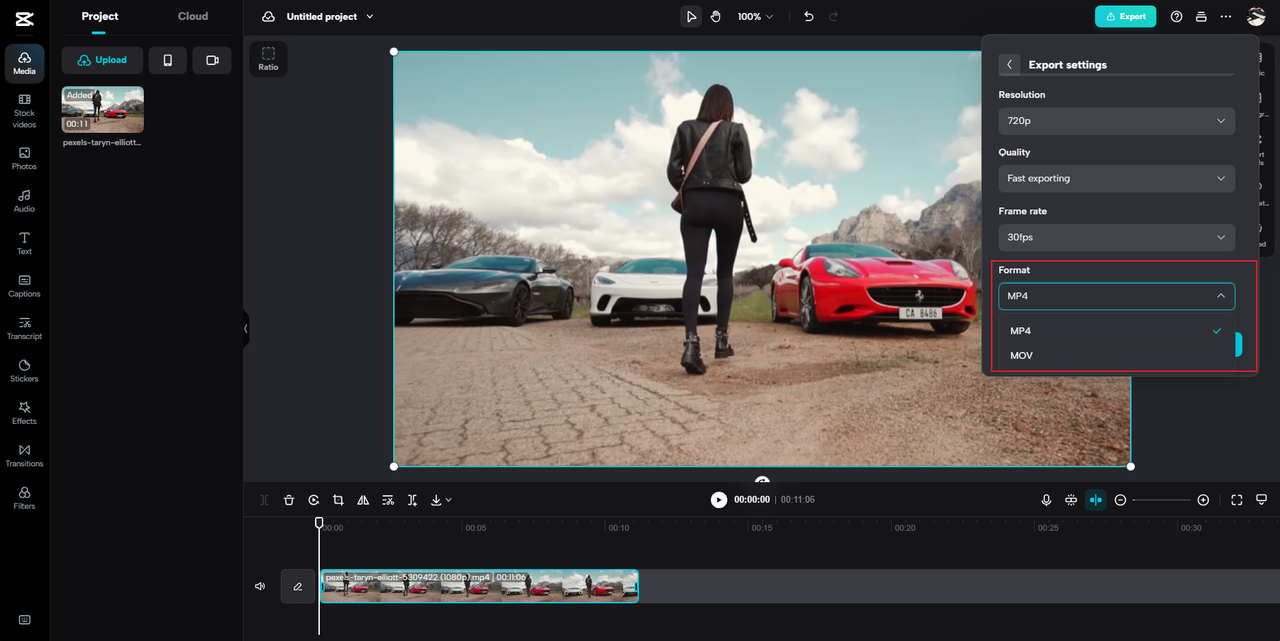Open the Filters panel
The height and width of the screenshot is (641, 1280).
click(24, 498)
